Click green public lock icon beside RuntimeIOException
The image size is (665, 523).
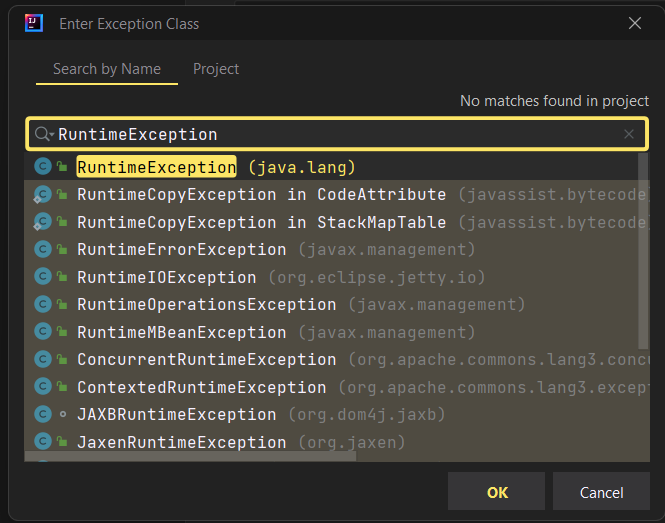[62, 277]
